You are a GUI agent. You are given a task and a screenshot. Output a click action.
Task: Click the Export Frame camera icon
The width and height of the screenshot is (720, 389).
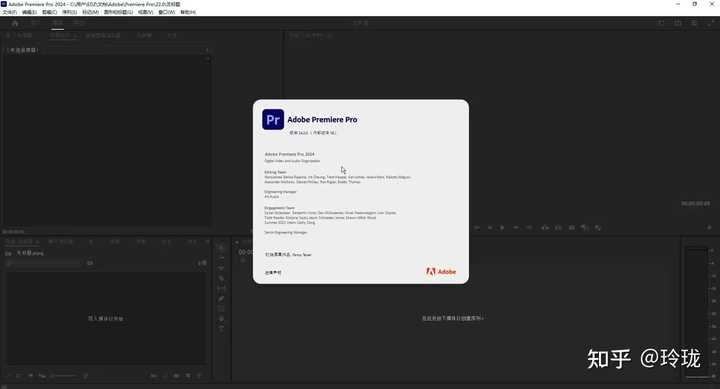coord(572,228)
